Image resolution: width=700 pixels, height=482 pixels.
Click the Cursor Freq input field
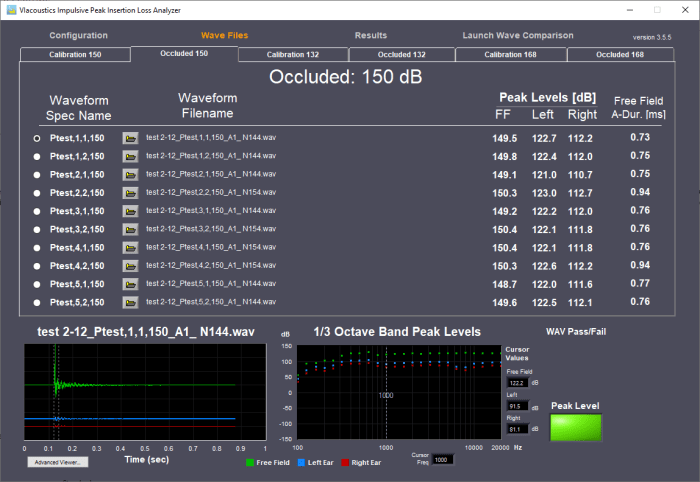[443, 460]
